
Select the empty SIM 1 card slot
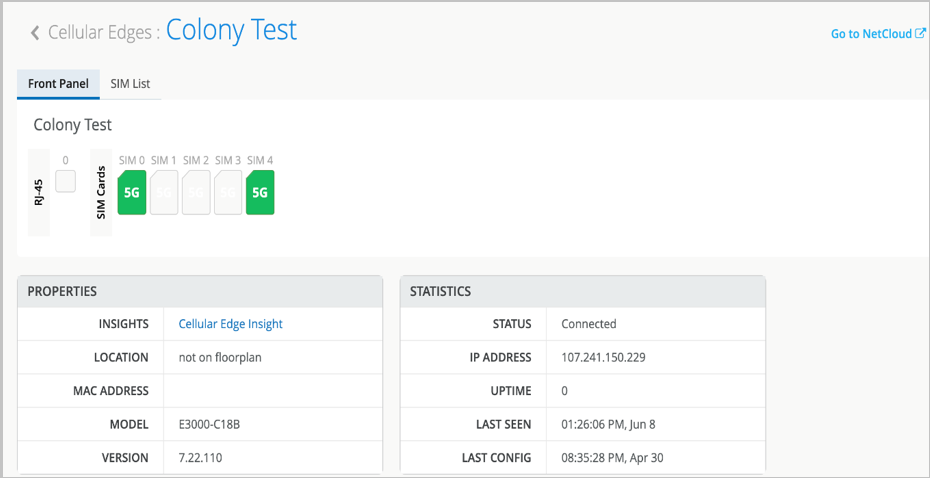click(164, 192)
